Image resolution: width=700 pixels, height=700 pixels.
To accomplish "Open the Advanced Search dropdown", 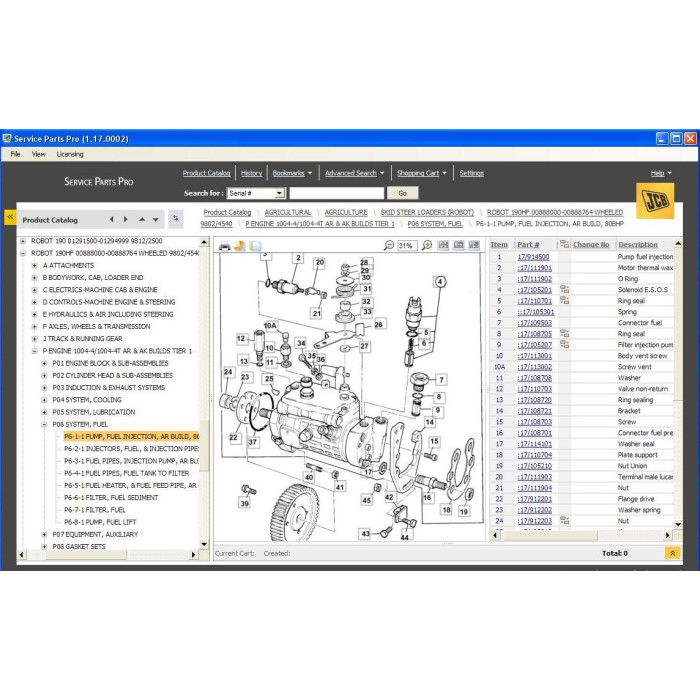I will tap(354, 173).
